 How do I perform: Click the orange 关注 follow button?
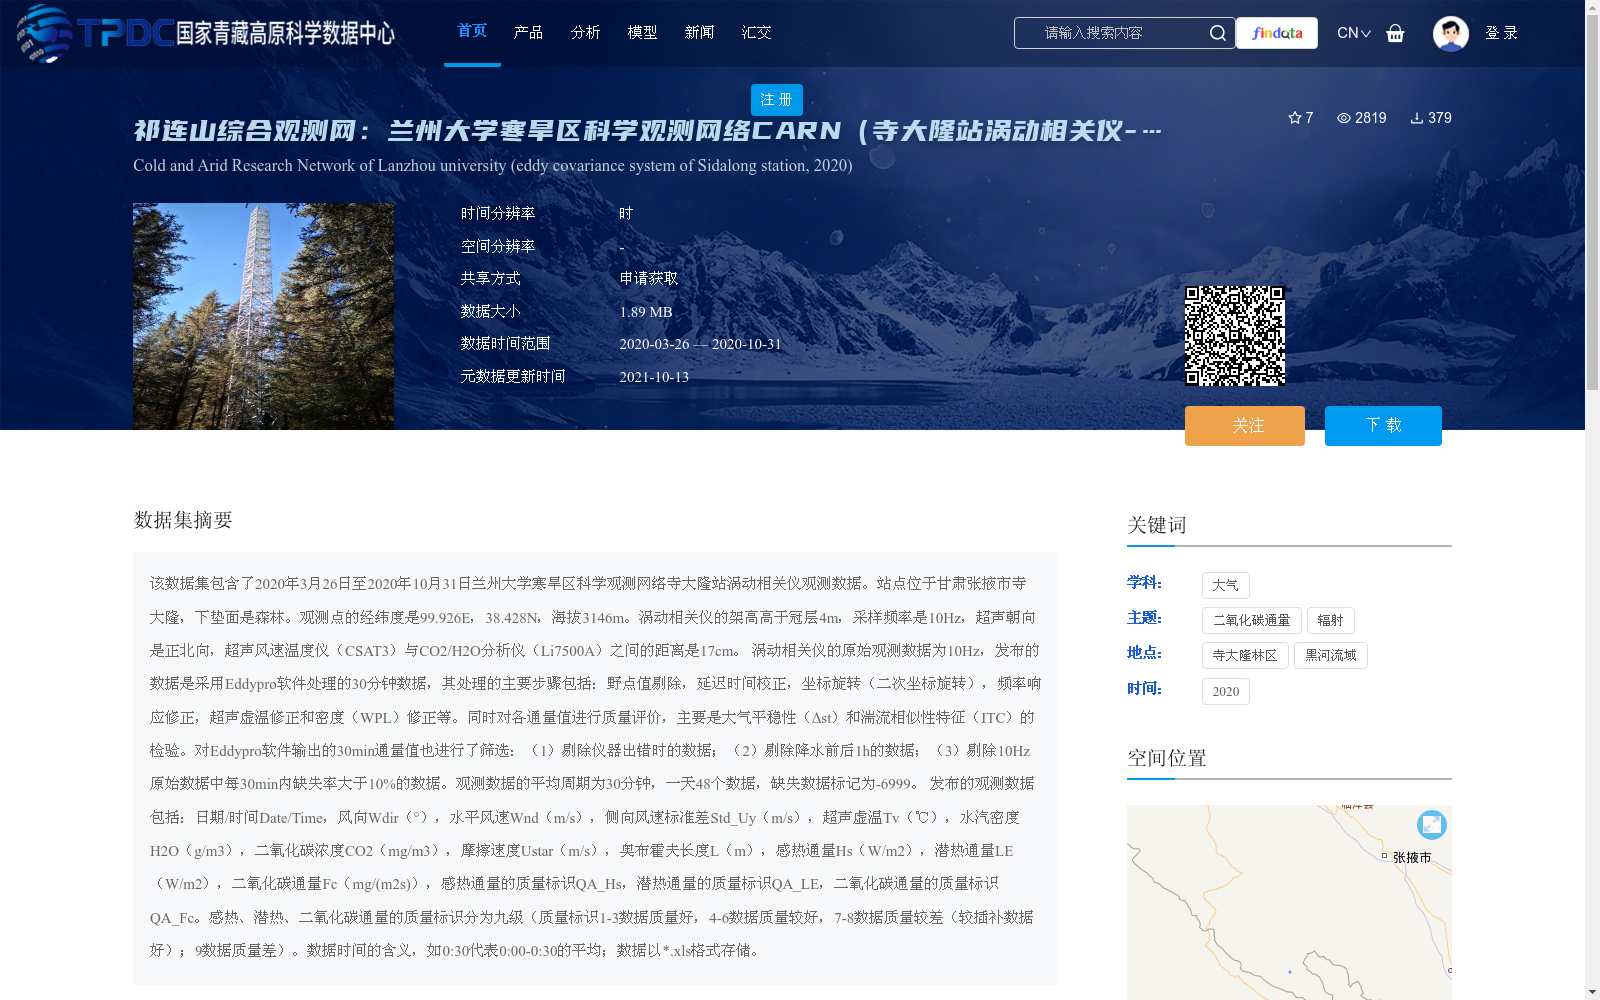coord(1245,426)
